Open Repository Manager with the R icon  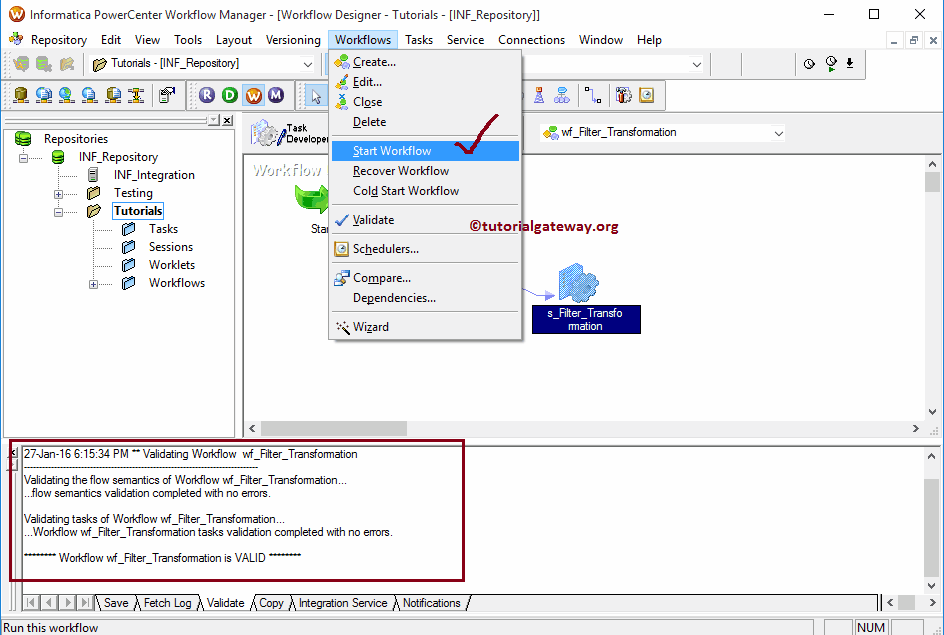(206, 95)
